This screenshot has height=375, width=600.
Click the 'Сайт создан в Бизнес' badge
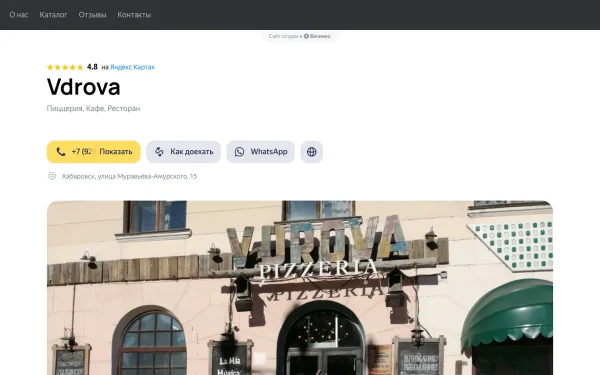300,36
